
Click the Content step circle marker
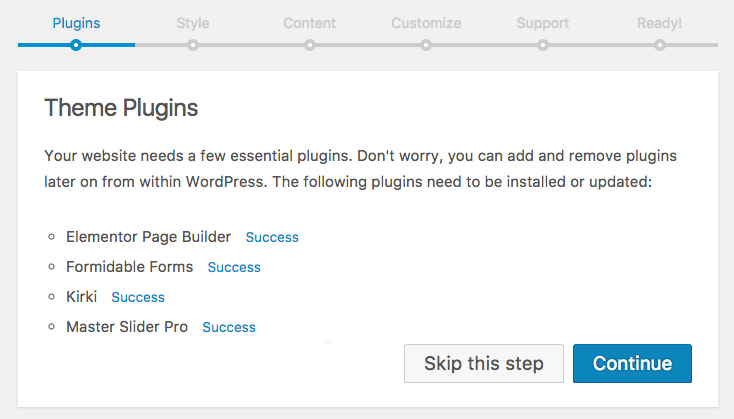click(x=310, y=45)
